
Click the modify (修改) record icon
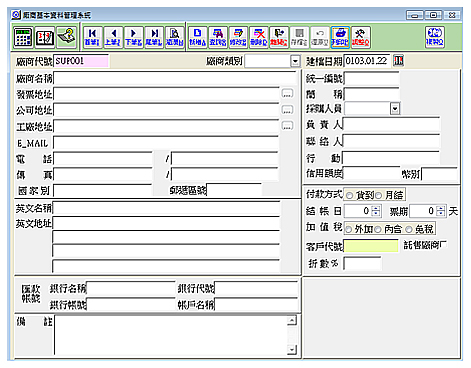(x=238, y=37)
